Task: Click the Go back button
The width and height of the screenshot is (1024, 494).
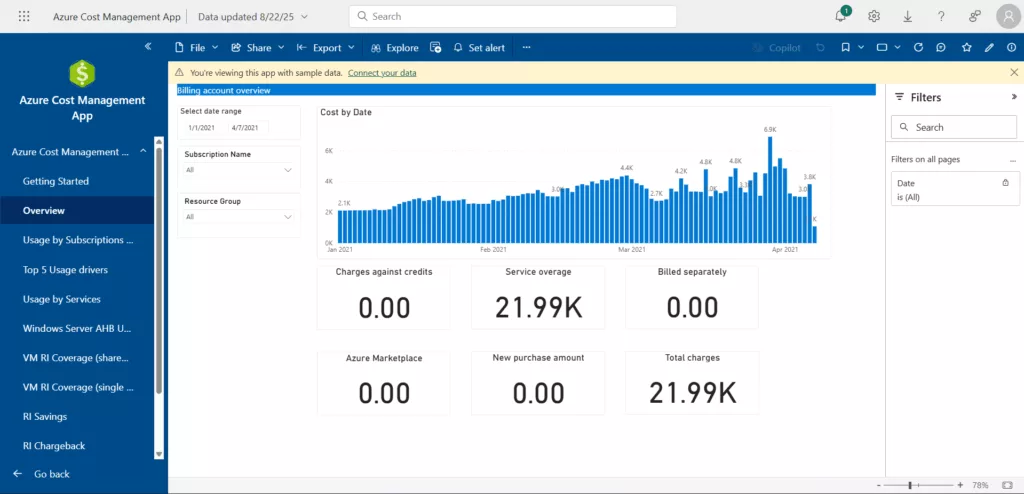Action: (42, 474)
